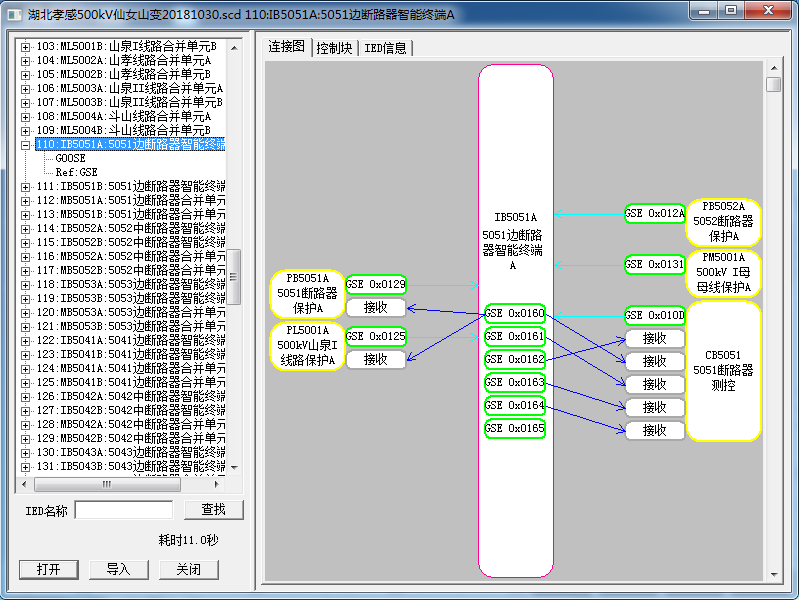Collapse the 110:IB5051A tree node

click(x=26, y=145)
